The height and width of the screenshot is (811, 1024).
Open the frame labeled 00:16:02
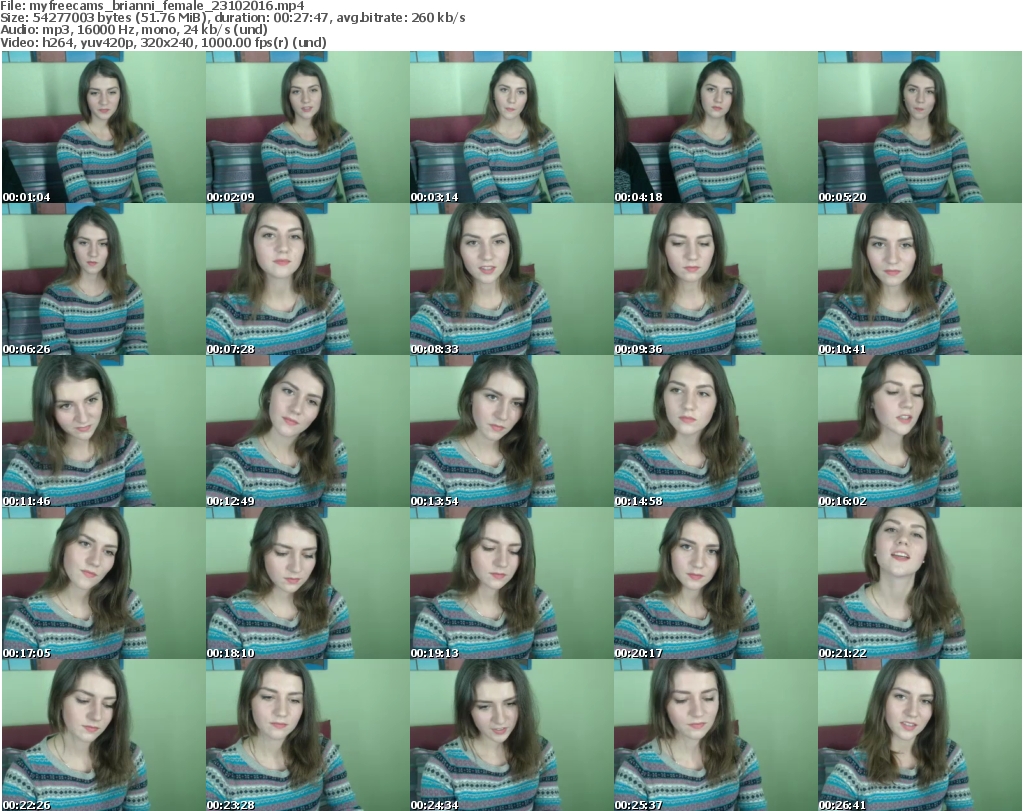pyautogui.click(x=919, y=431)
